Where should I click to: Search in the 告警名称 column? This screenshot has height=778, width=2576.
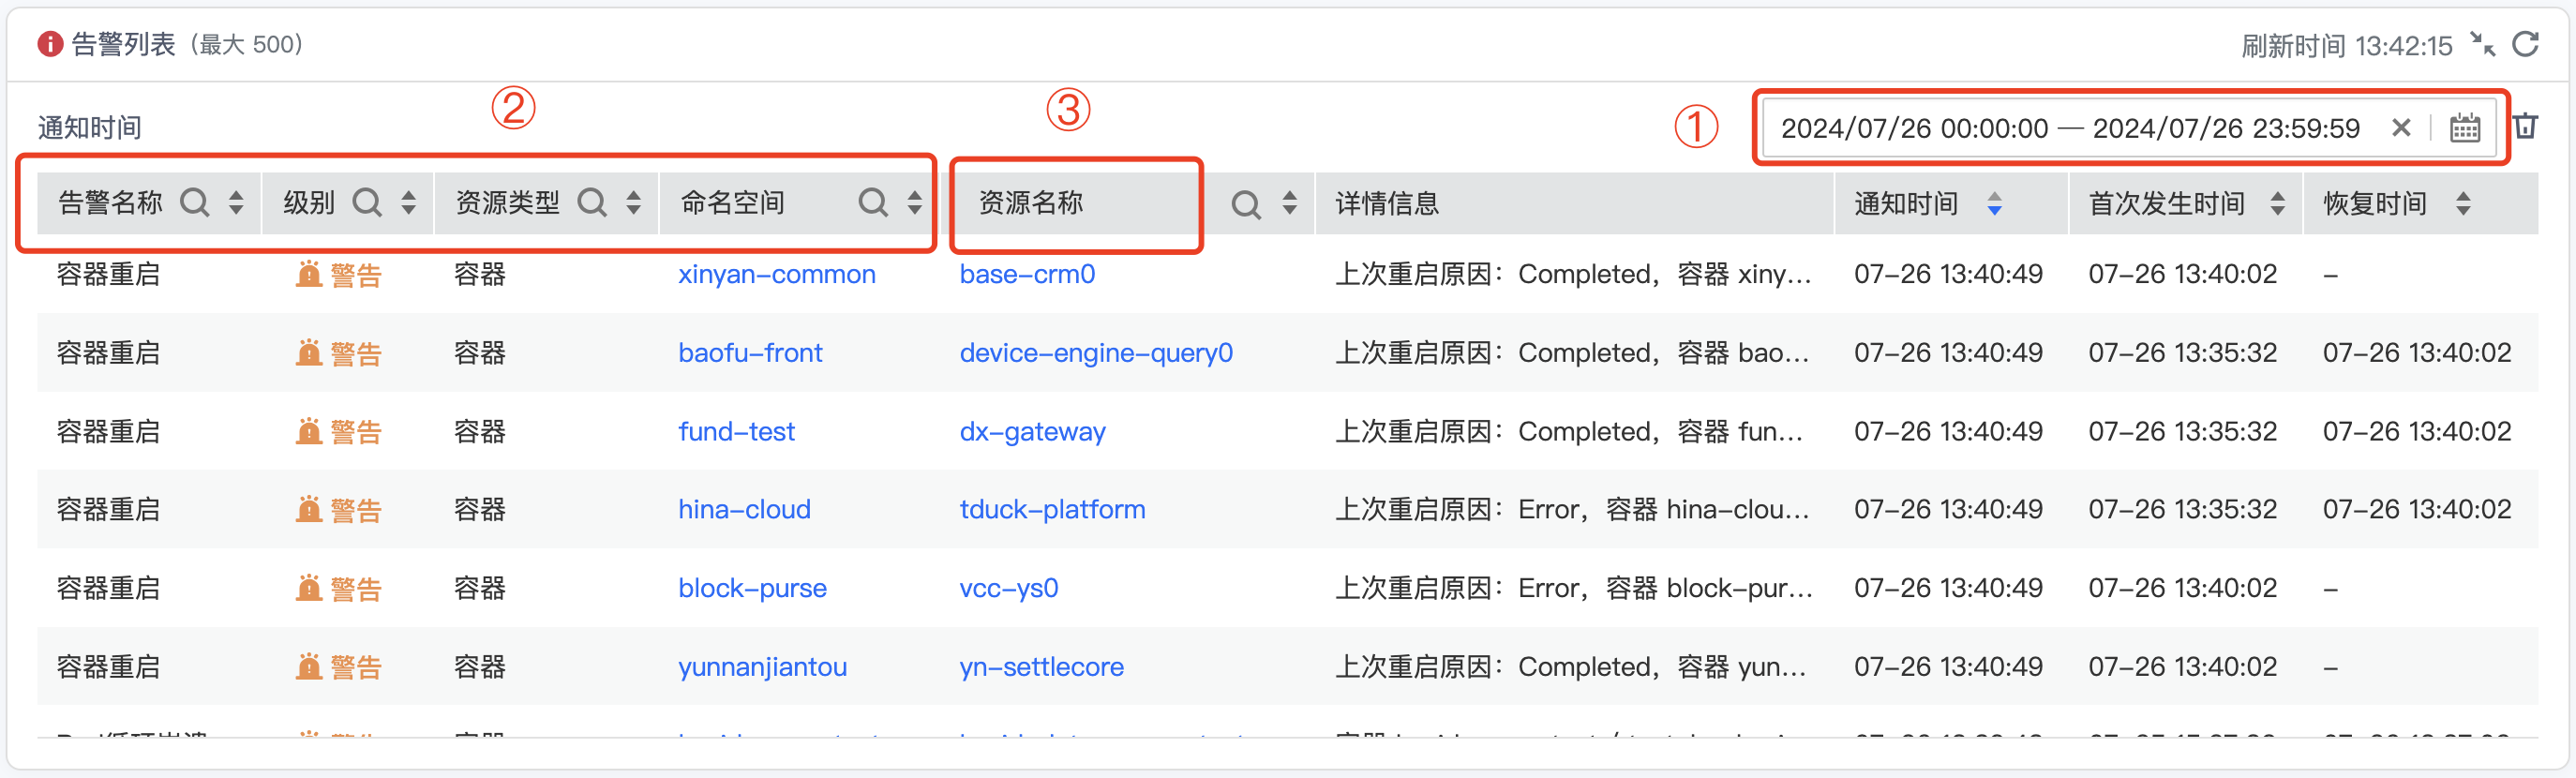195,203
